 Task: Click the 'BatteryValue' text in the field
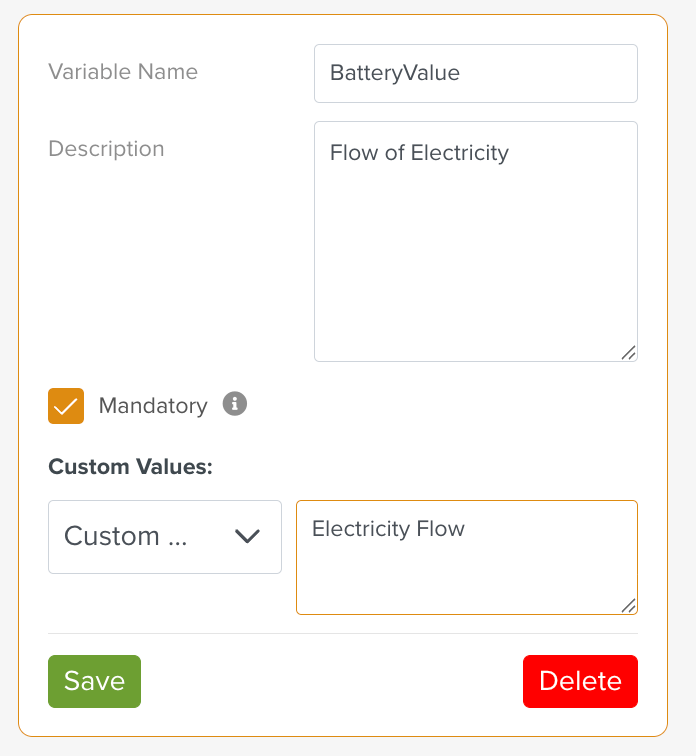click(395, 73)
